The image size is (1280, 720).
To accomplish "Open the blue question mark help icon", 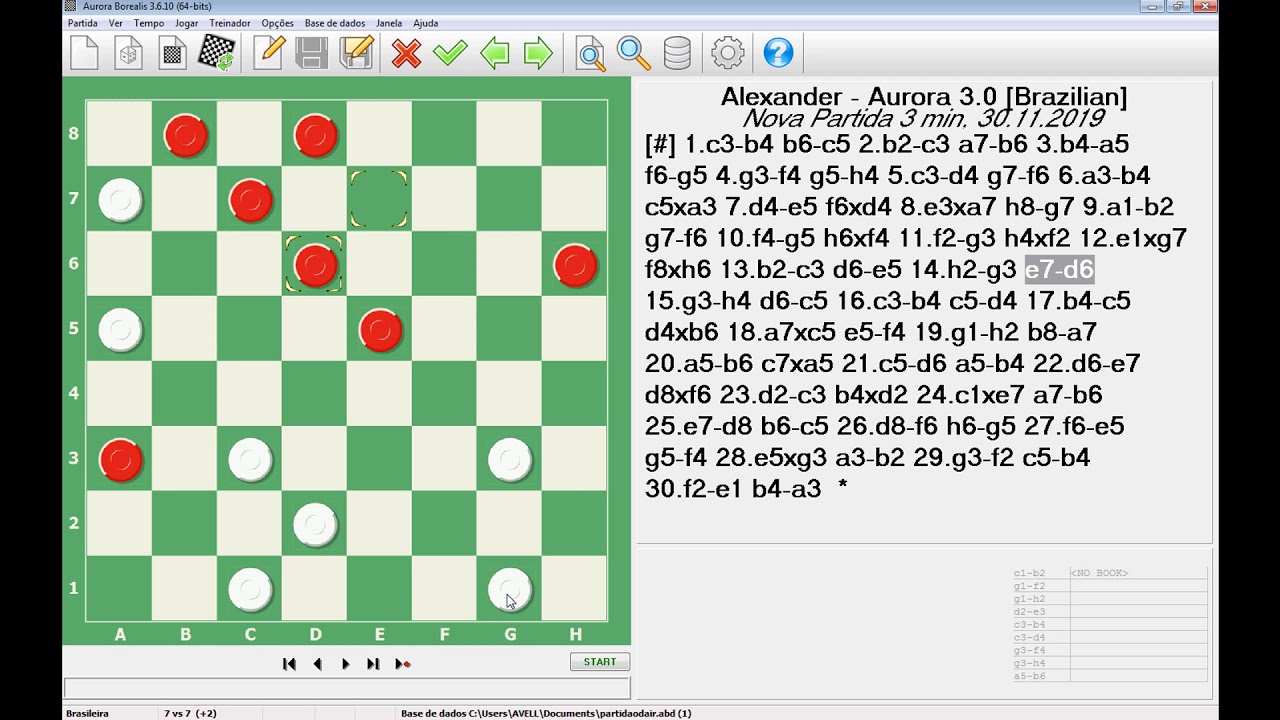I will coord(778,53).
